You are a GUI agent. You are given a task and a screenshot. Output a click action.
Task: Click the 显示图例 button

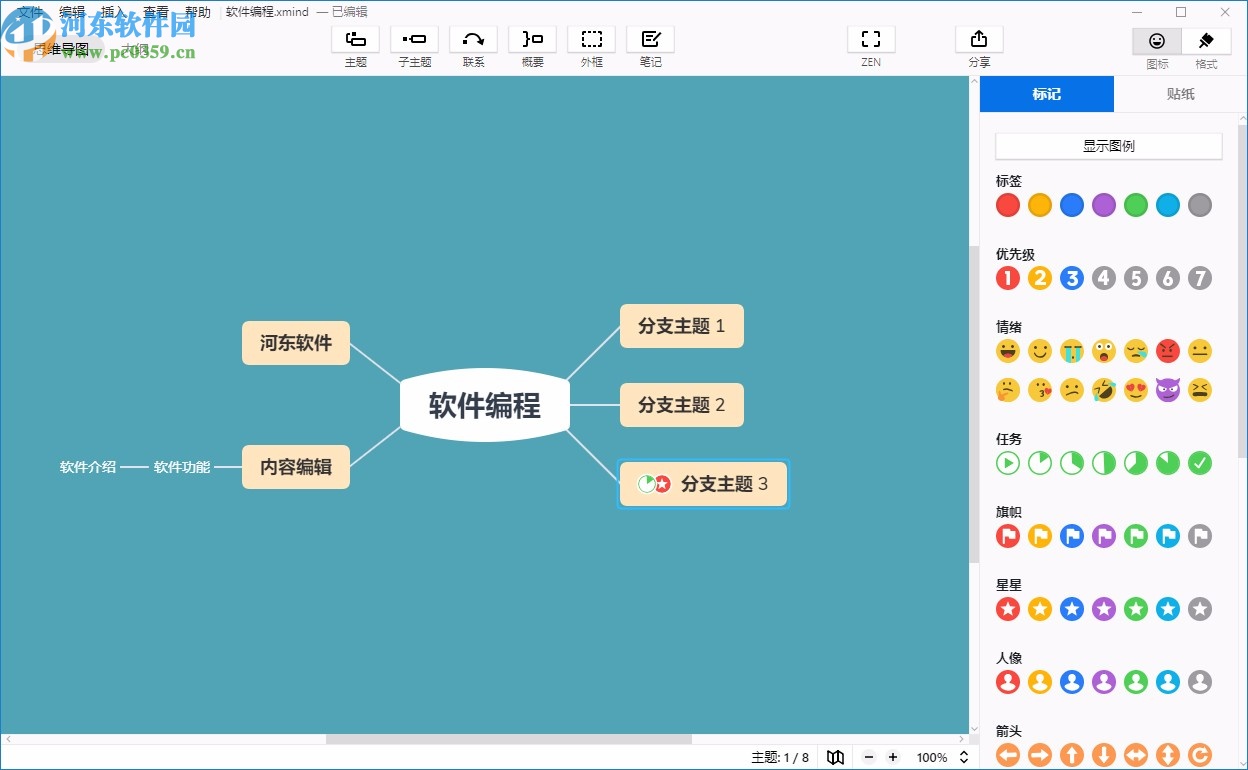(x=1107, y=145)
